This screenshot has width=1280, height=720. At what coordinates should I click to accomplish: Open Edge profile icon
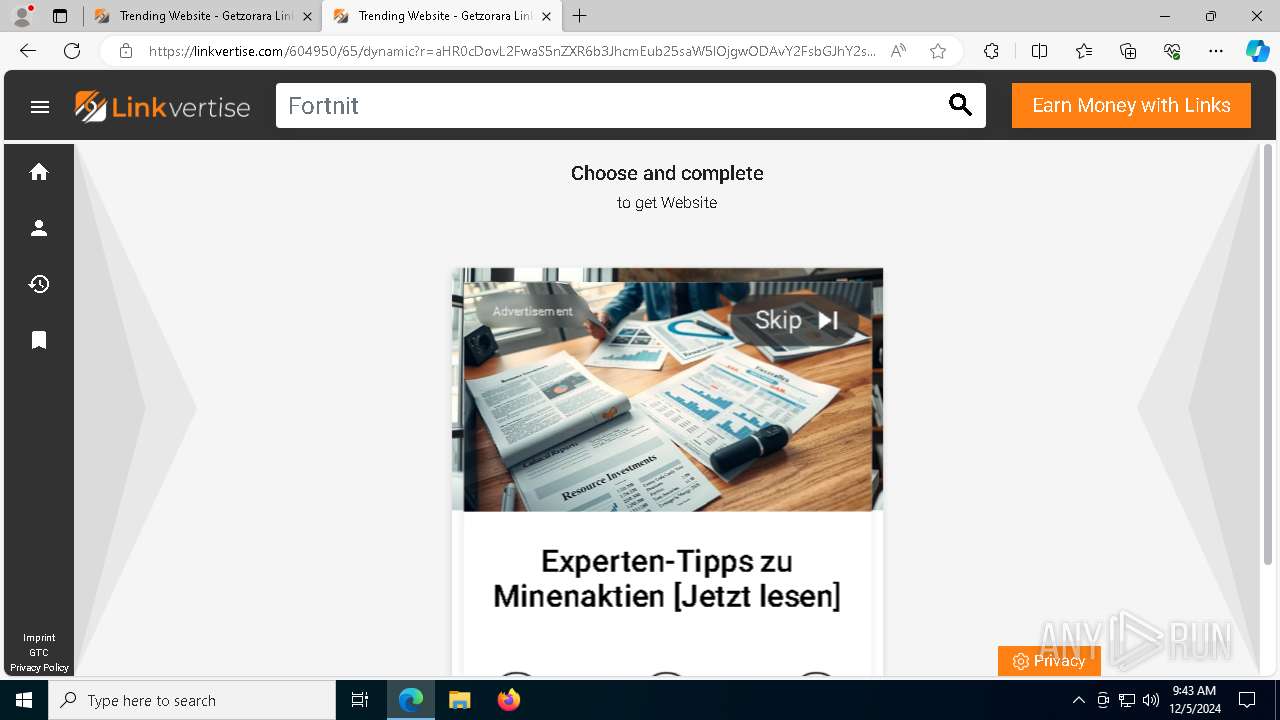click(22, 16)
